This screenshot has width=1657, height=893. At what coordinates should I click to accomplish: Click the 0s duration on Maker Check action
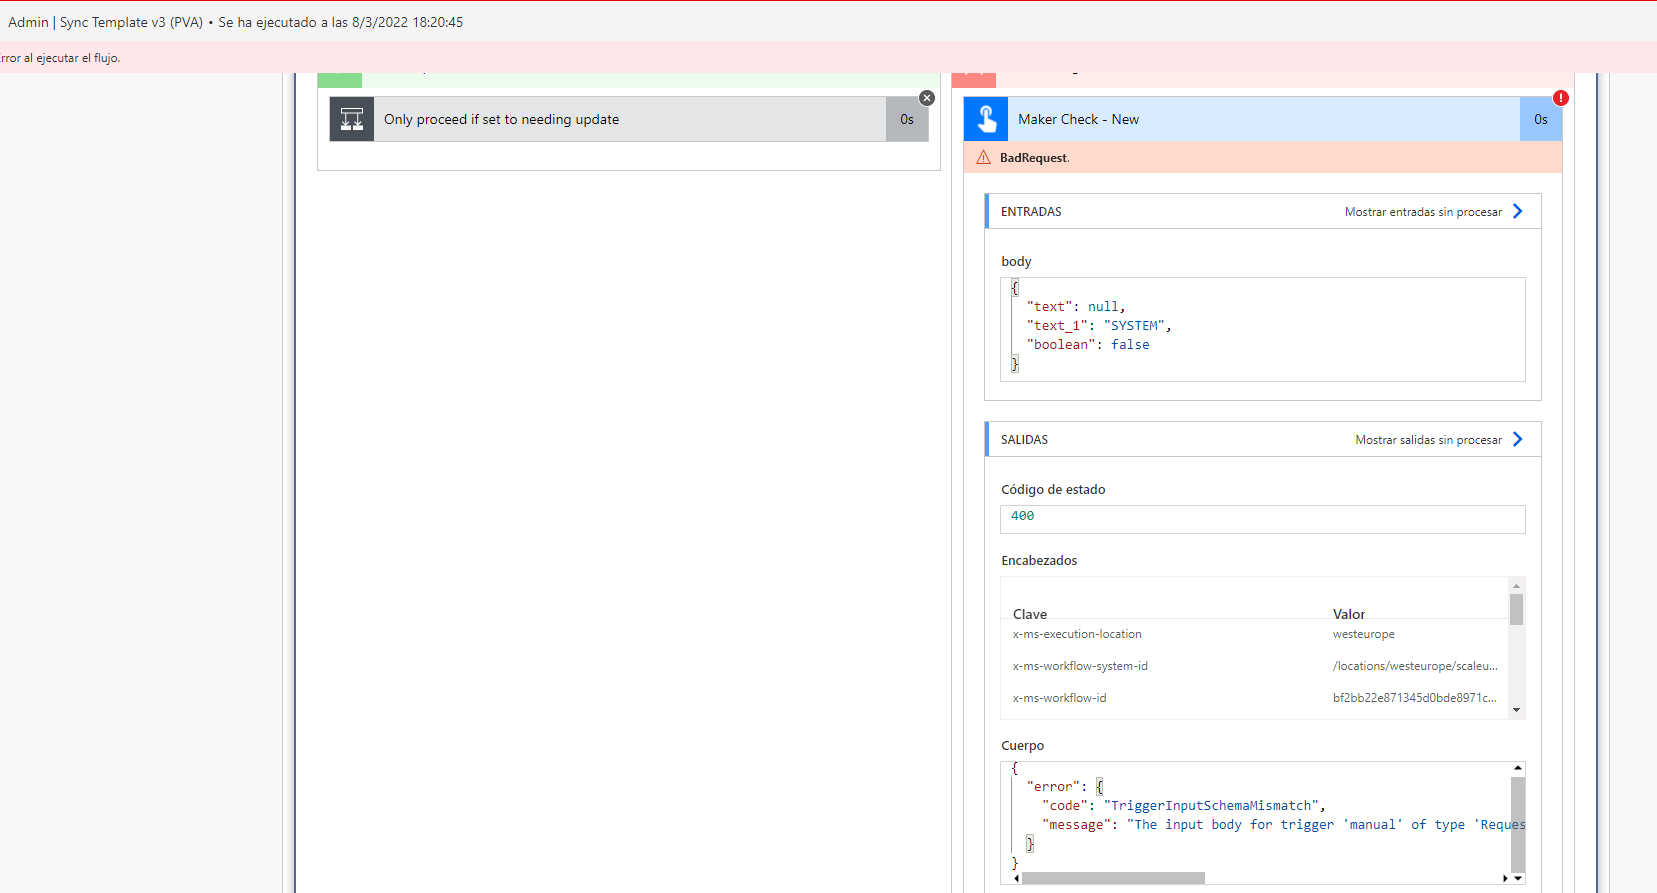[x=1541, y=119]
